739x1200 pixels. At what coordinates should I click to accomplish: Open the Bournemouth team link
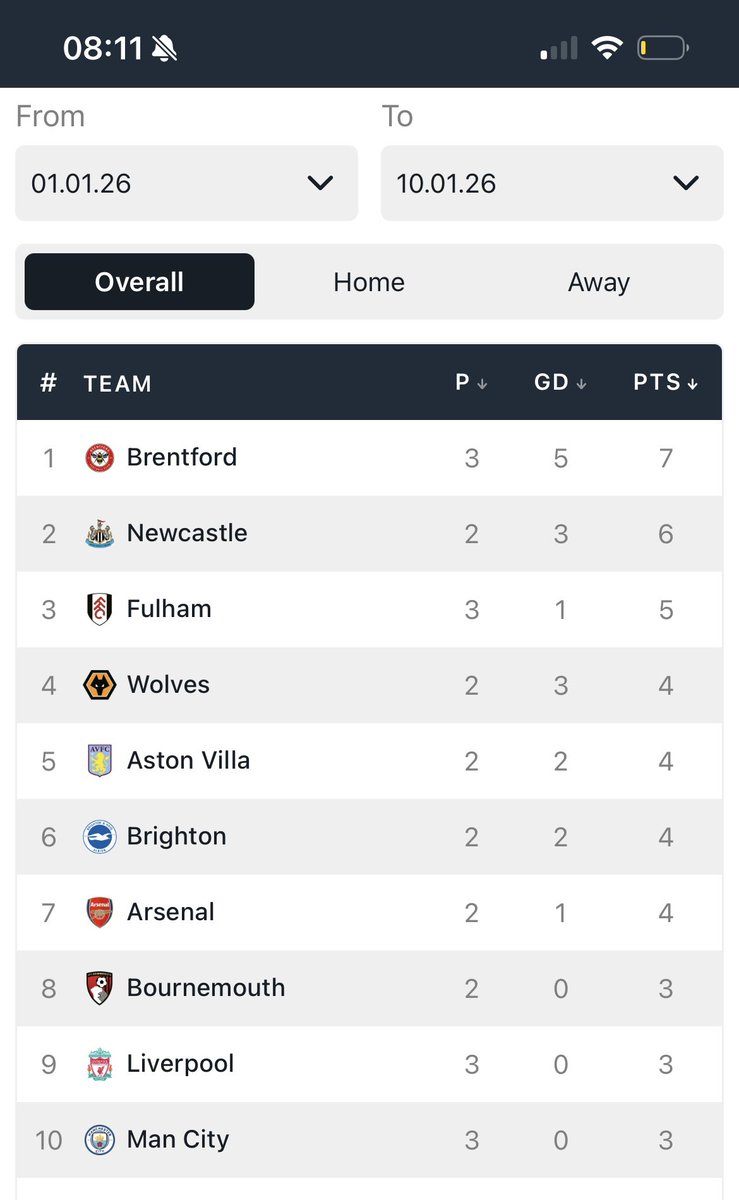point(206,988)
